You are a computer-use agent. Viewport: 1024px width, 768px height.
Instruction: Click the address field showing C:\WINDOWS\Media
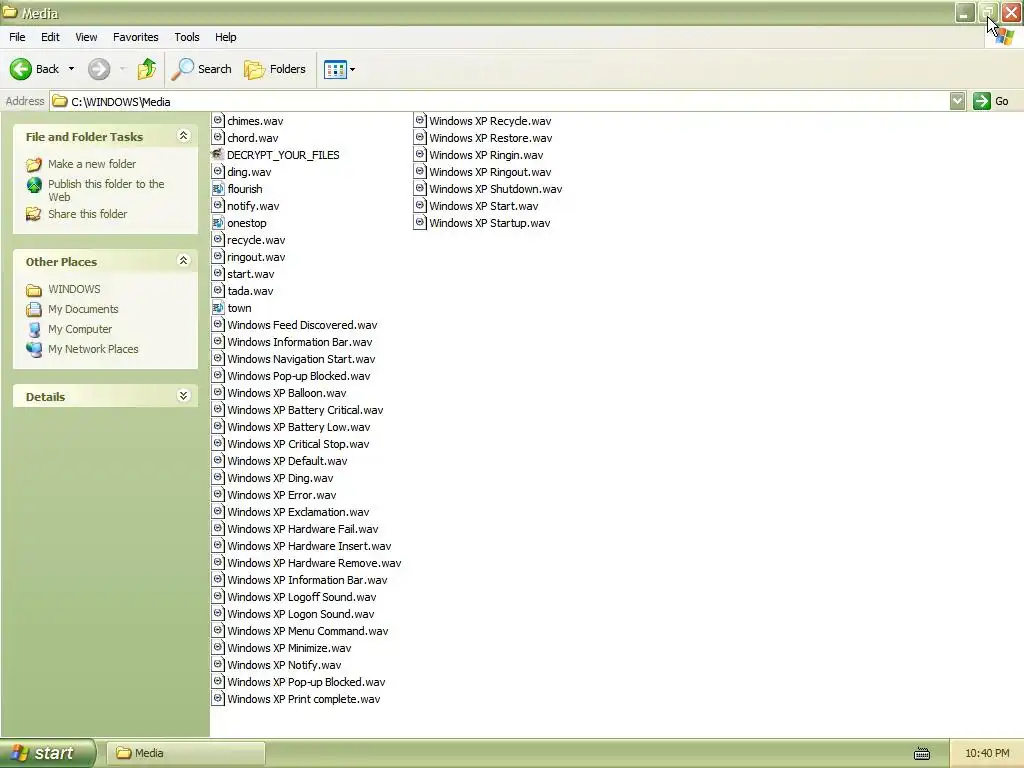click(x=500, y=101)
